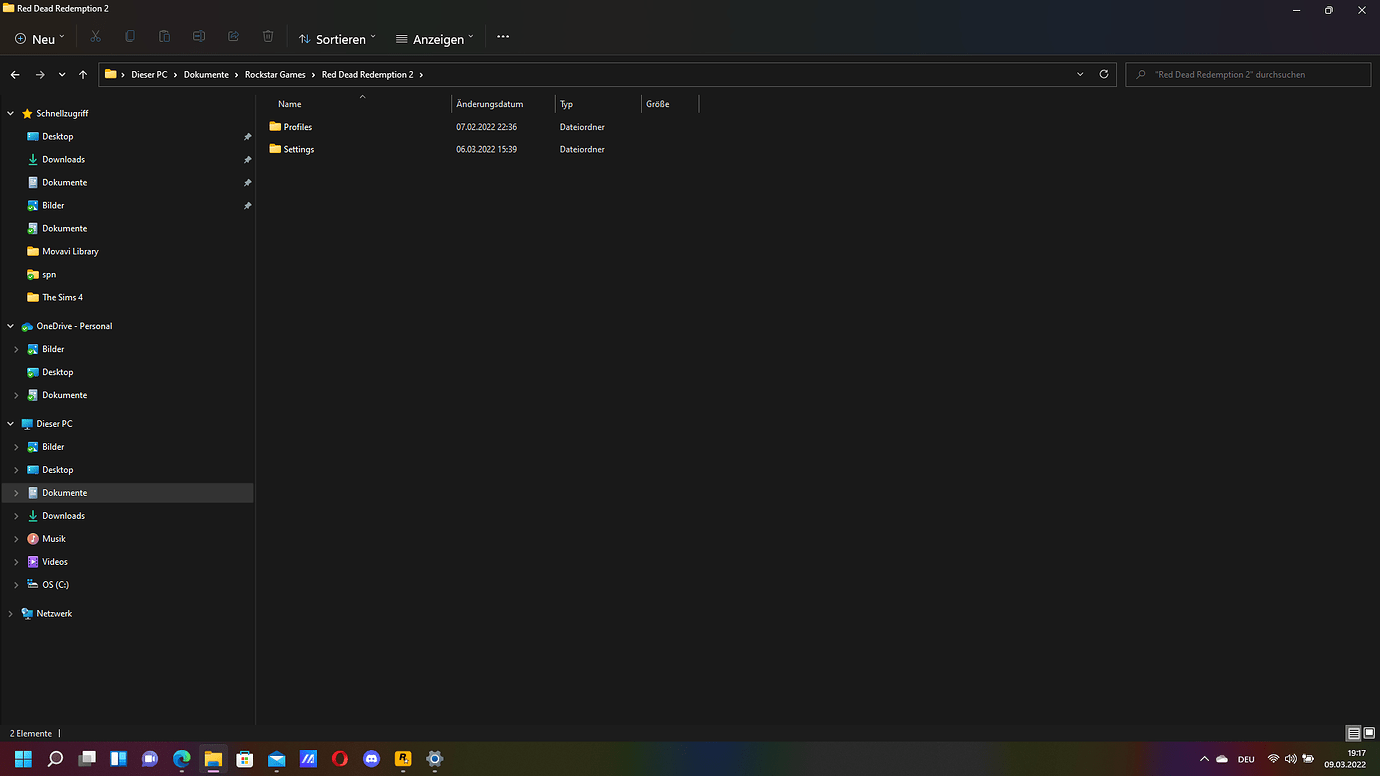1380x776 pixels.
Task: Share via the Share toolbar icon
Action: tap(233, 36)
